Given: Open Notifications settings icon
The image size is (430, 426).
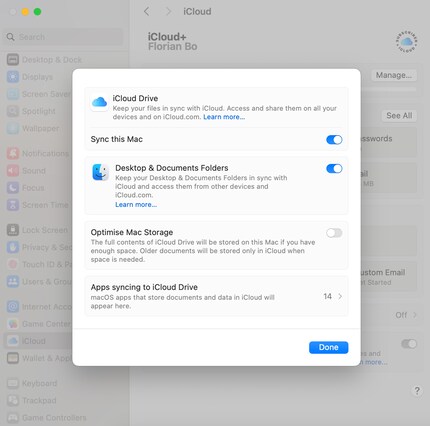Looking at the screenshot, I should pyautogui.click(x=13, y=153).
